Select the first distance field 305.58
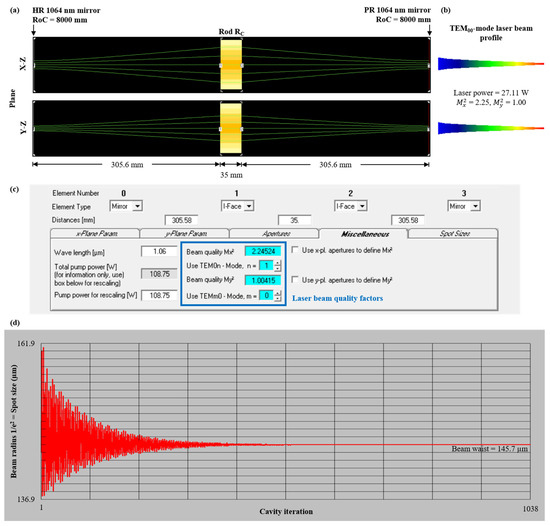Image resolution: width=550 pixels, height=526 pixels. (x=182, y=220)
